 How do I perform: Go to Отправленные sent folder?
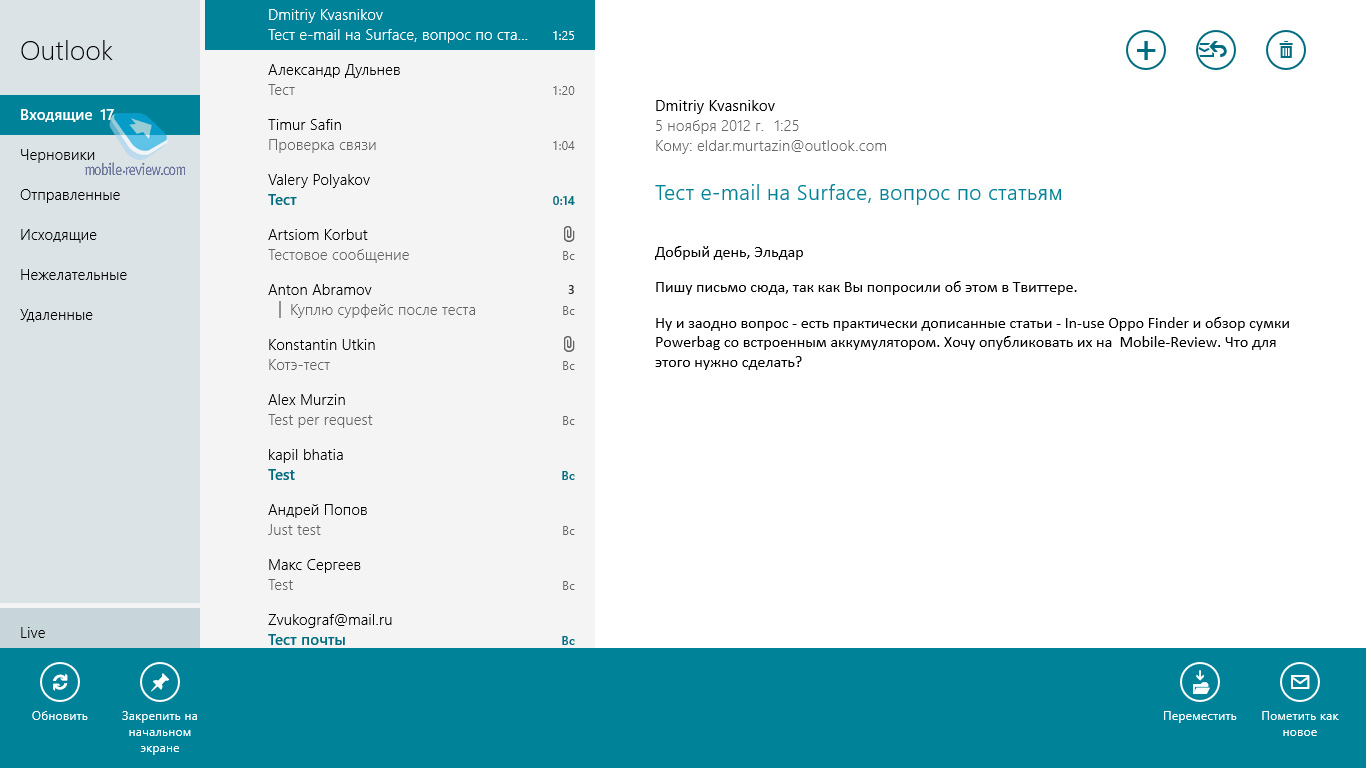click(100, 195)
